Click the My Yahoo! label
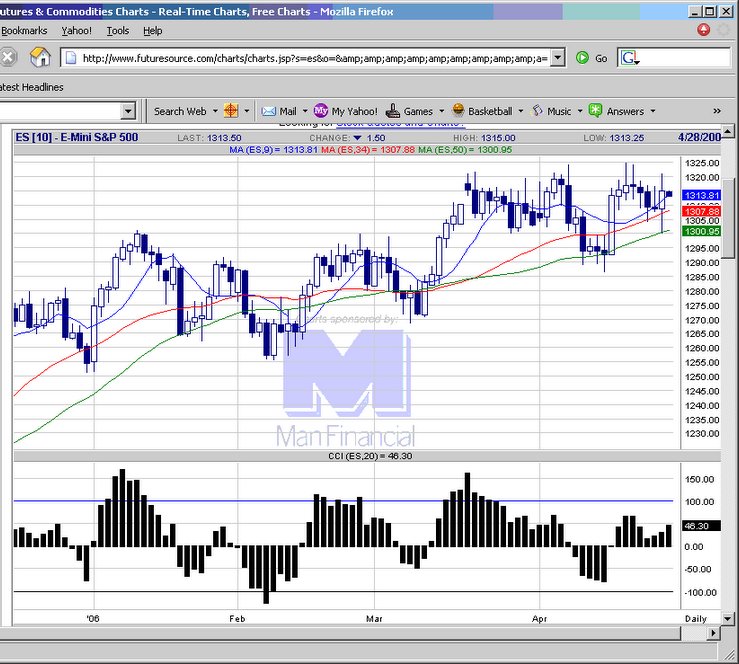Screen dimensions: 739x664 354,111
